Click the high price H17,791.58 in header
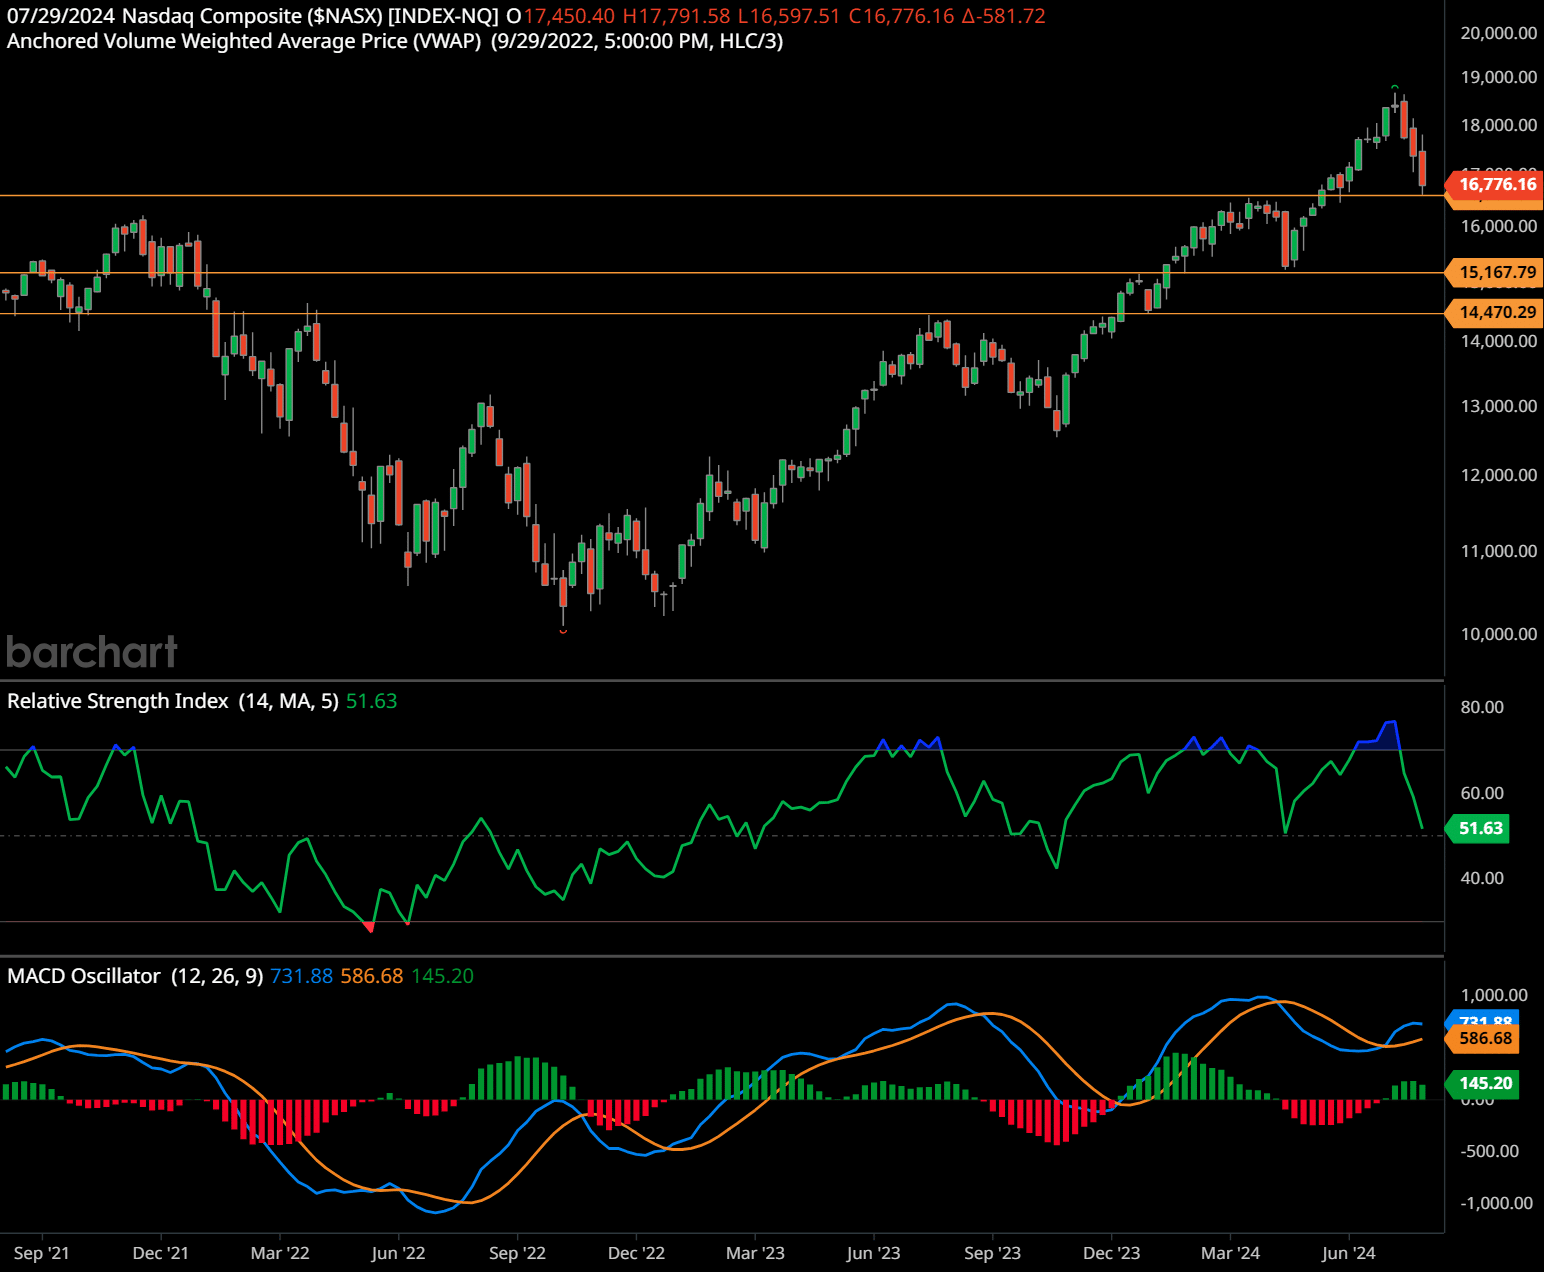Screen dimensions: 1544x1272 click(x=676, y=16)
